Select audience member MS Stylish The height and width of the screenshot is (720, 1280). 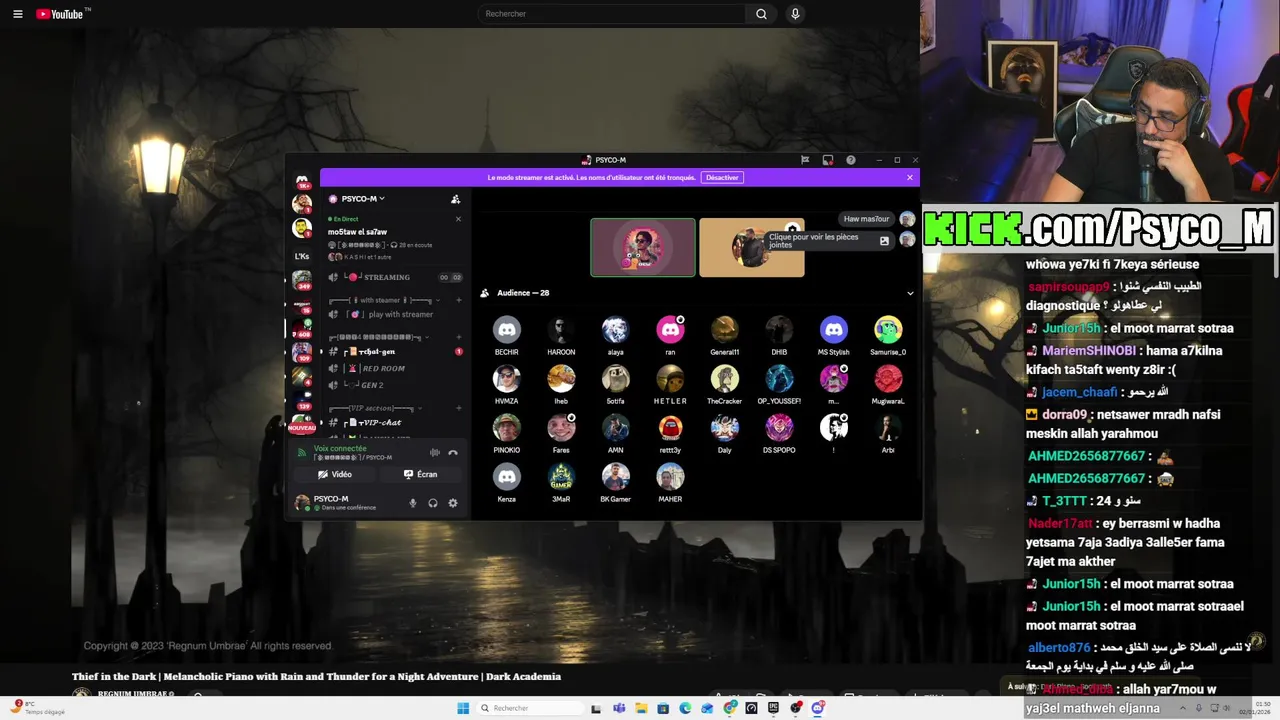coord(834,336)
